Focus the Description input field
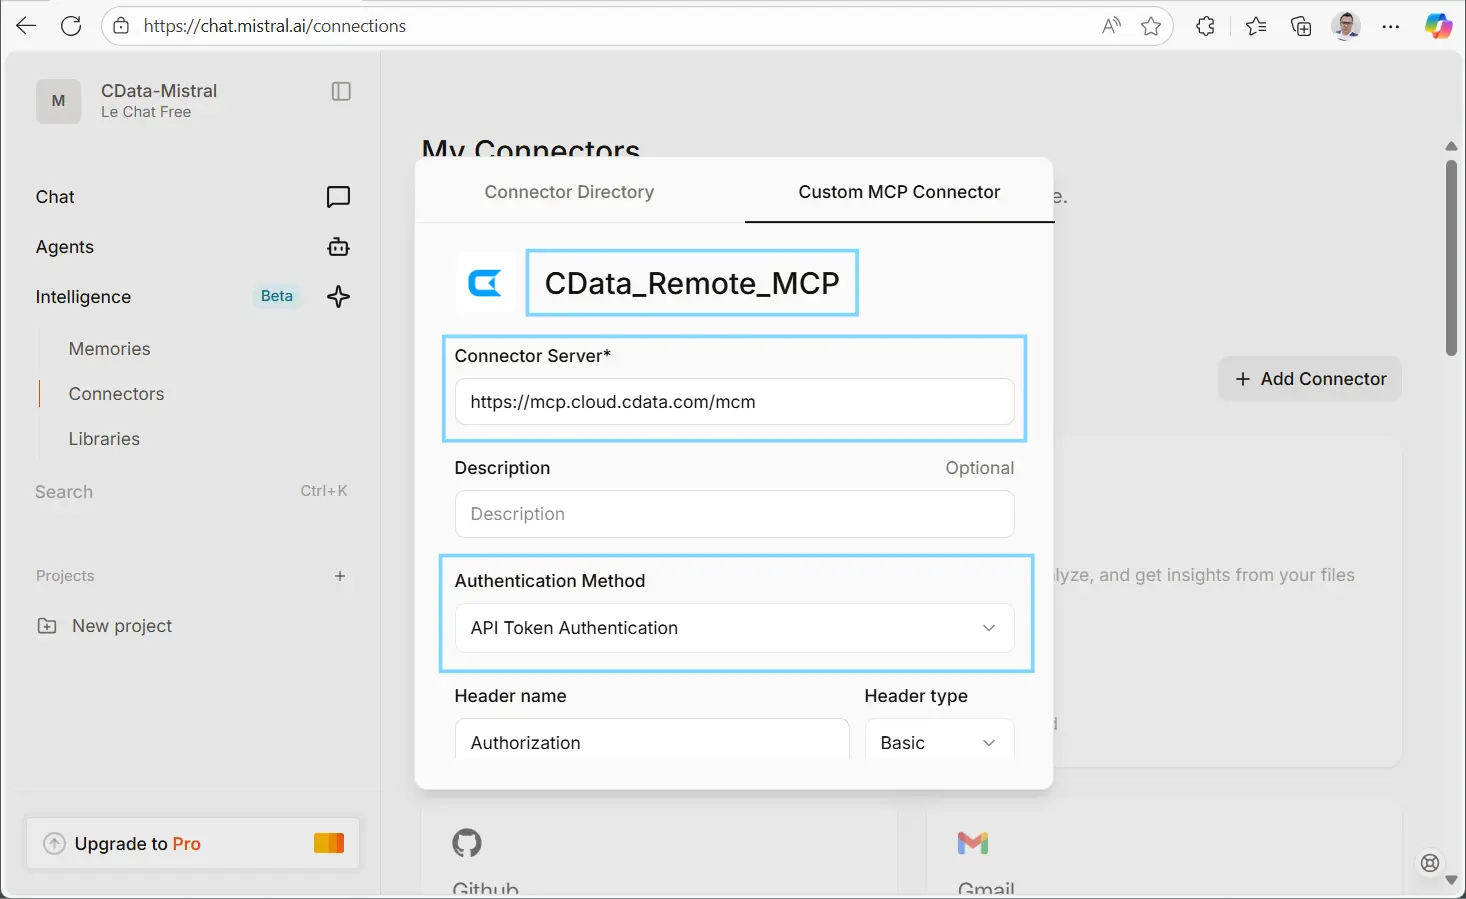The width and height of the screenshot is (1466, 899). (734, 514)
